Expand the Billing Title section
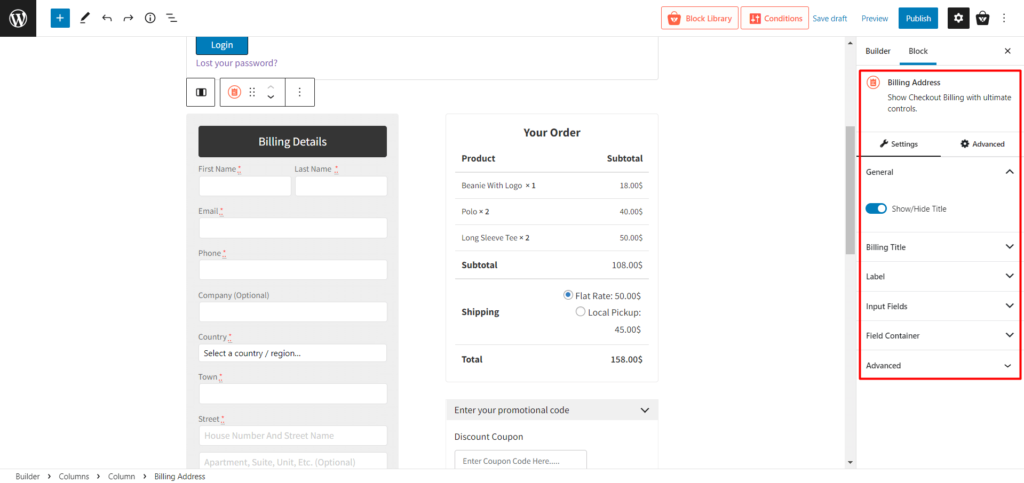1024x483 pixels. tap(939, 247)
